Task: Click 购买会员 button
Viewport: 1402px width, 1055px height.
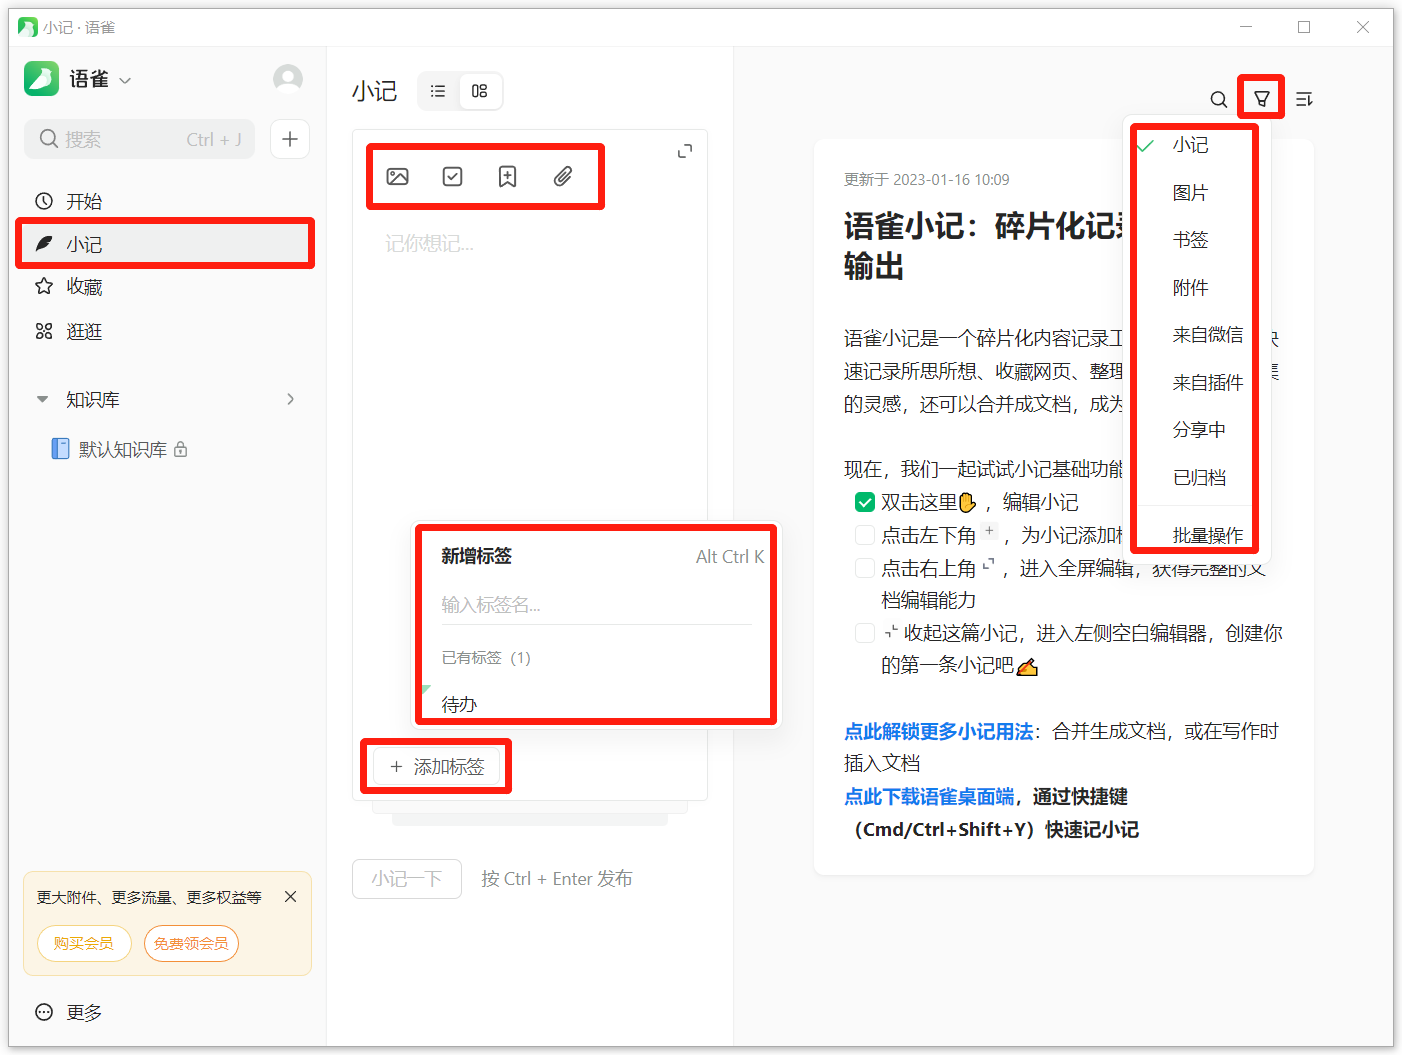Action: tap(84, 943)
